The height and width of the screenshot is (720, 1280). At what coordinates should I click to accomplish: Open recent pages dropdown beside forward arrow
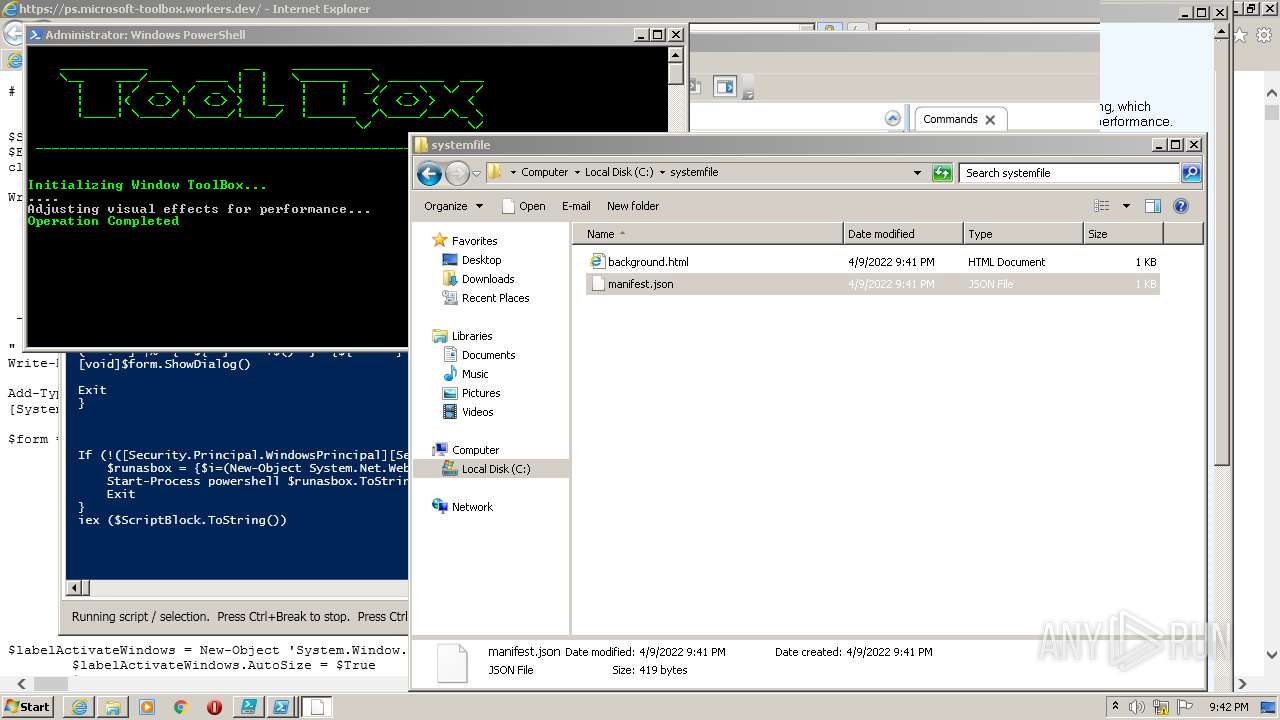pyautogui.click(x=476, y=173)
